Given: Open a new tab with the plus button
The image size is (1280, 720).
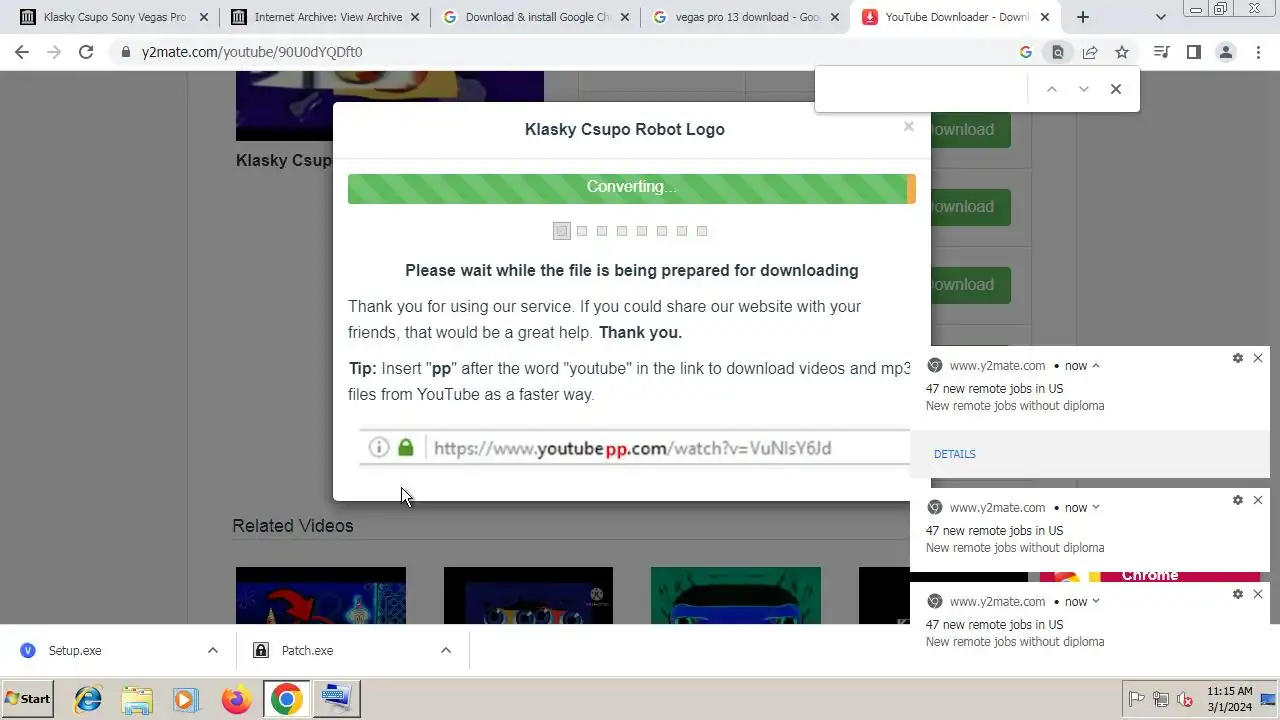Looking at the screenshot, I should tap(1082, 17).
